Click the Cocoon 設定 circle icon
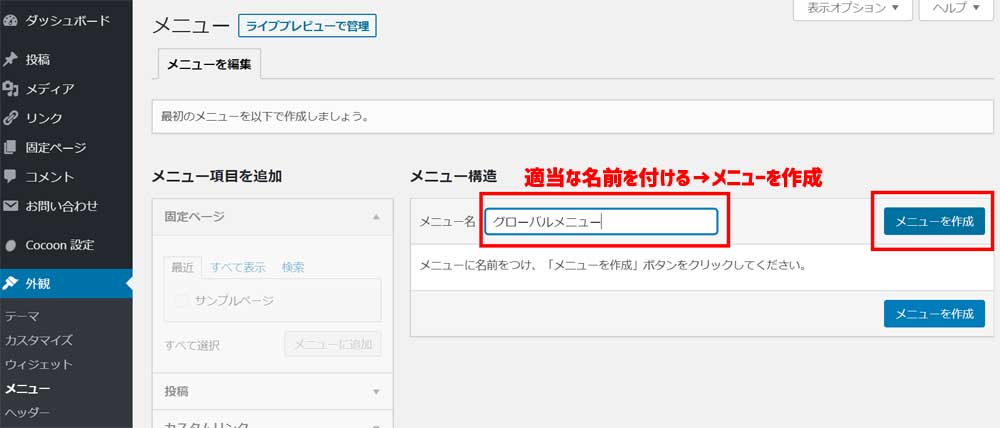Screen dimensions: 1000x428 (x=11, y=245)
